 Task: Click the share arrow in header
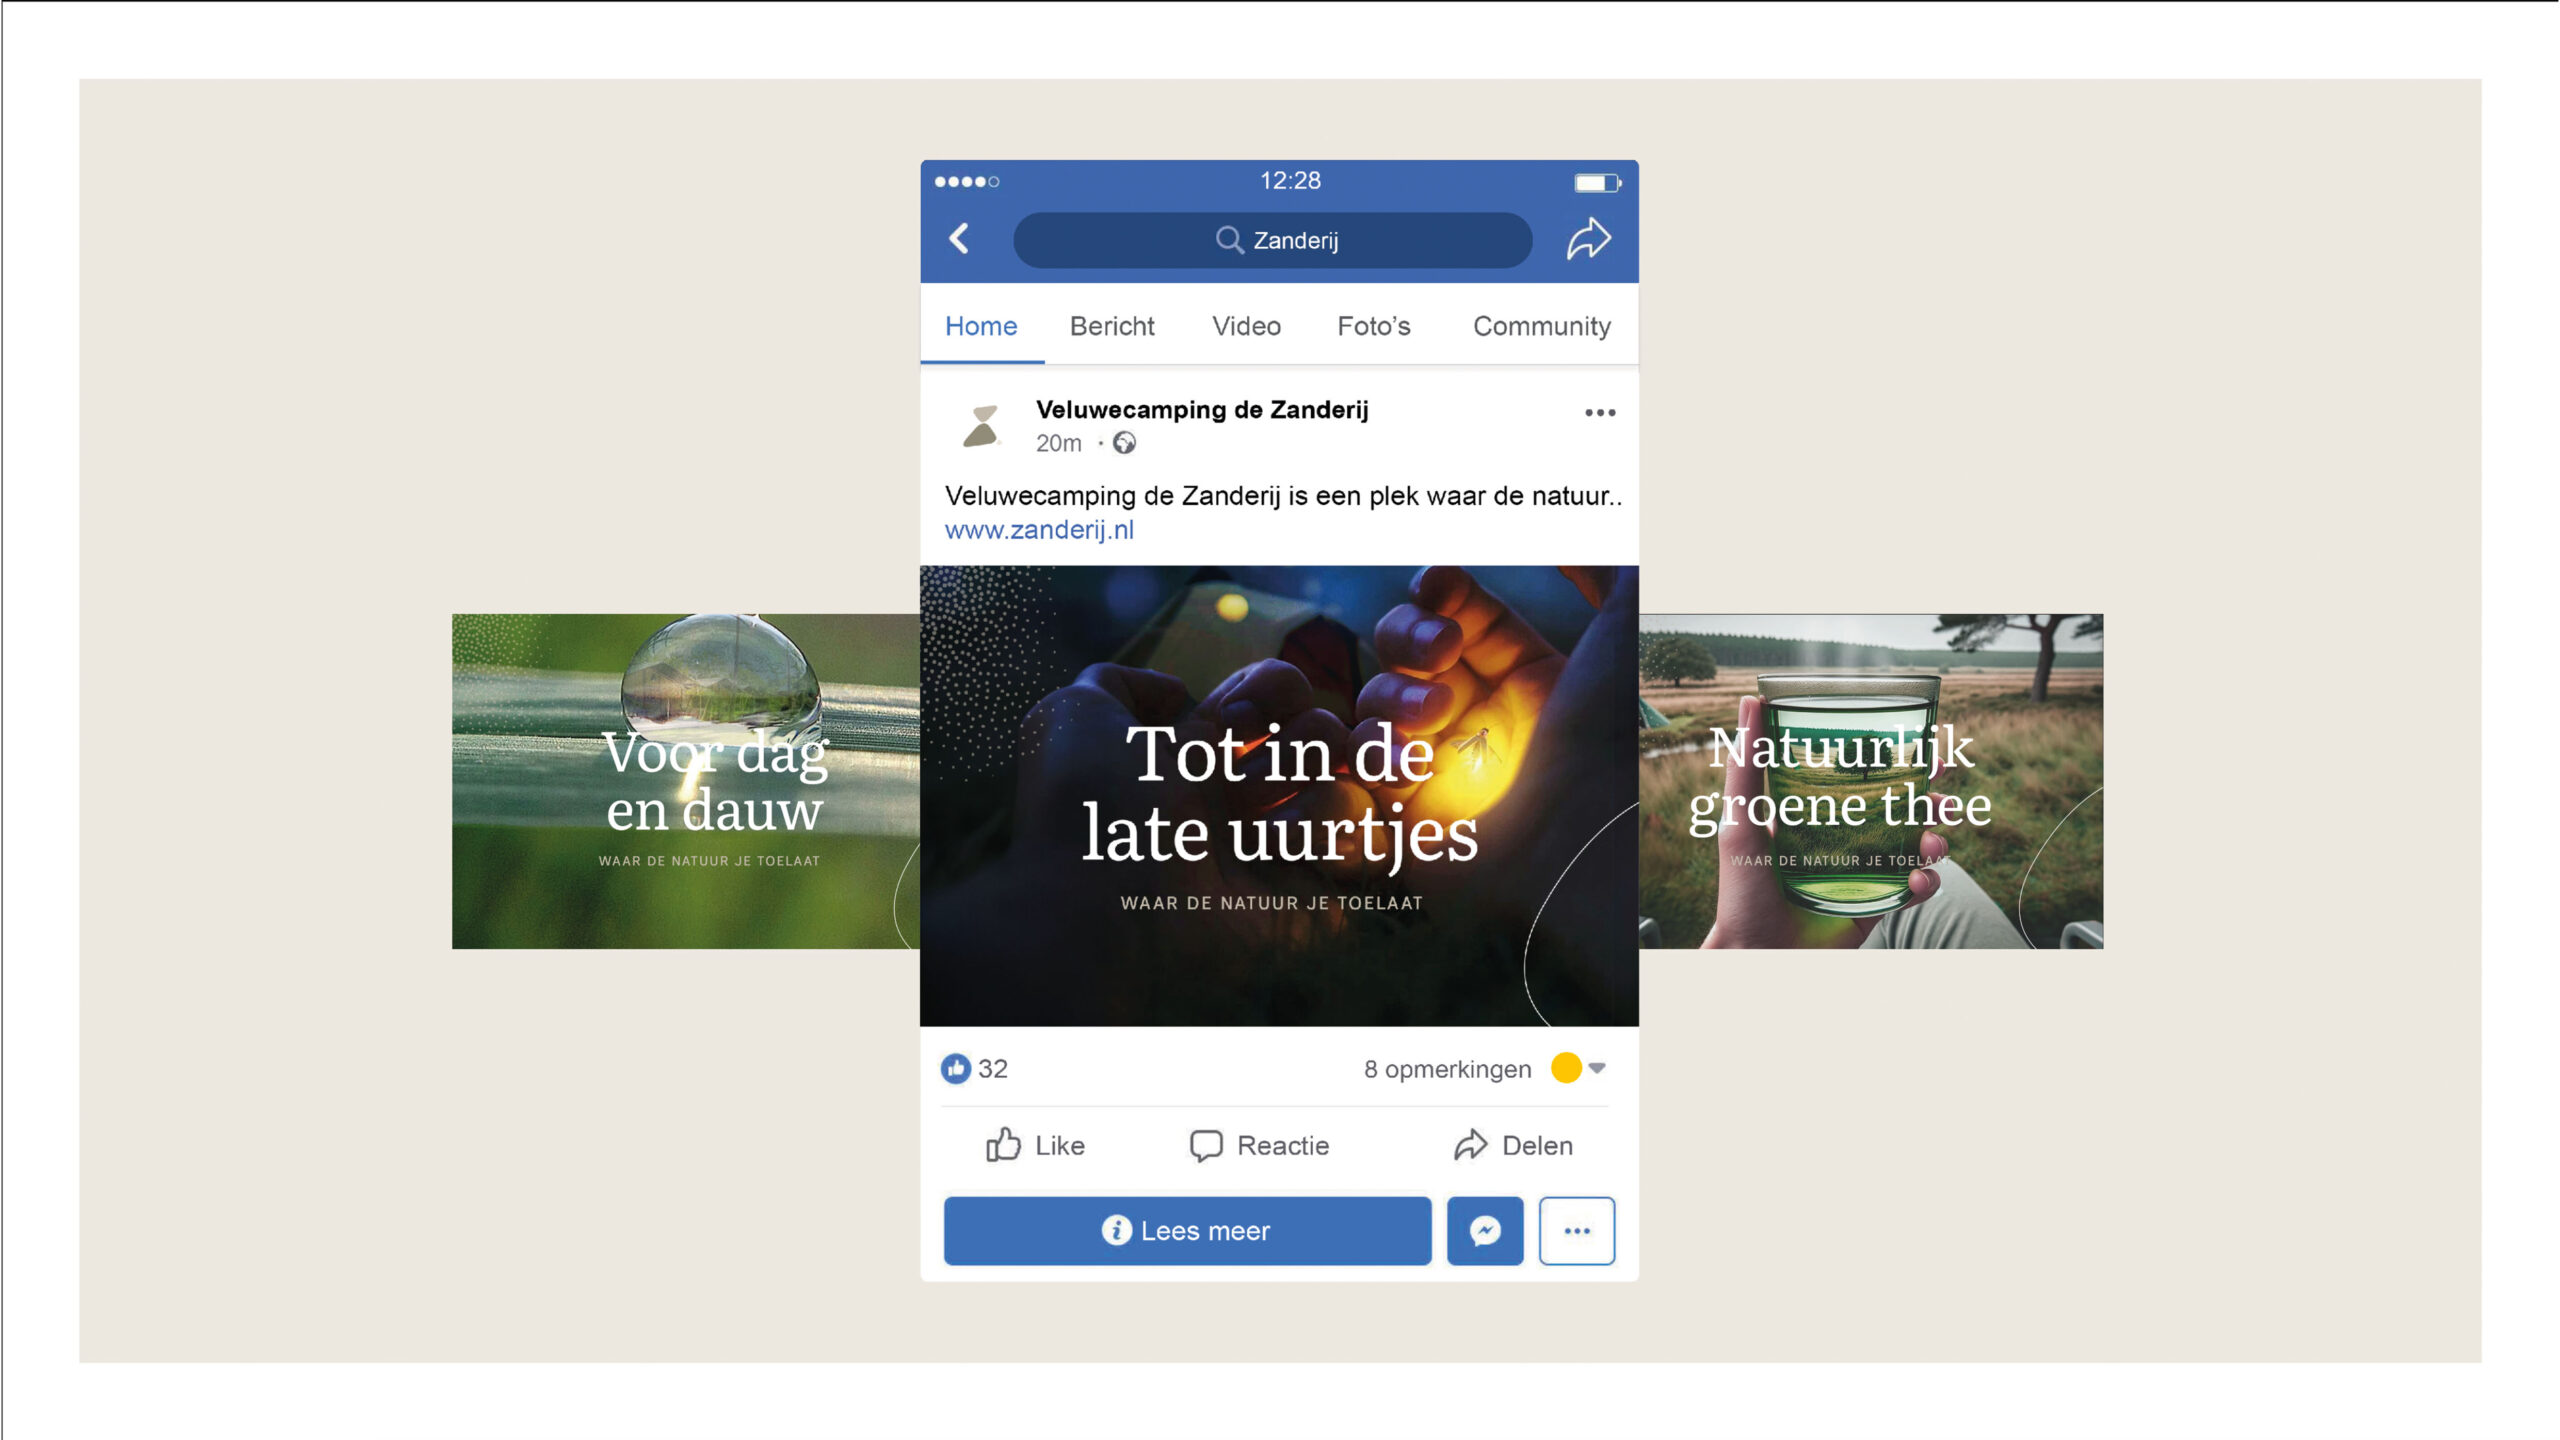(x=1588, y=239)
